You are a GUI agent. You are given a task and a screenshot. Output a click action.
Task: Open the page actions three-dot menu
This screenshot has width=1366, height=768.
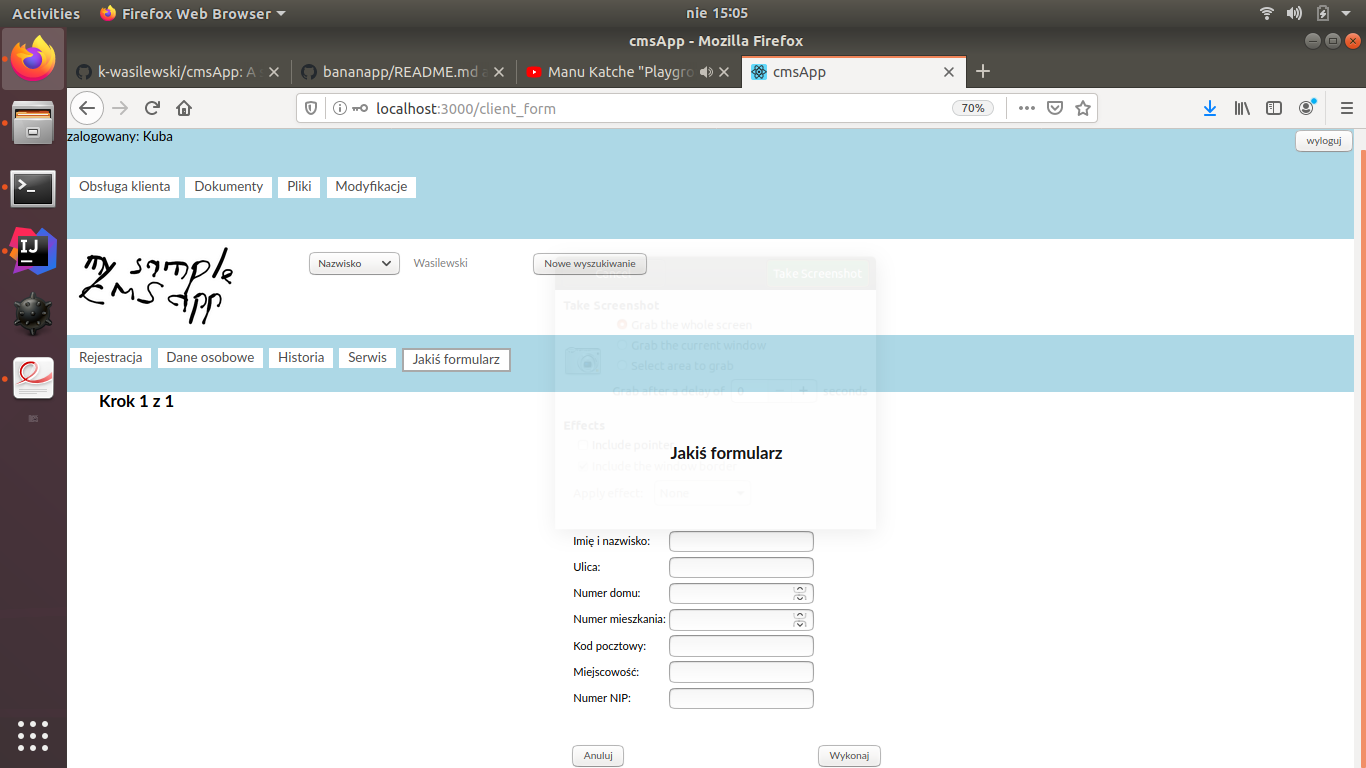pyautogui.click(x=1027, y=108)
